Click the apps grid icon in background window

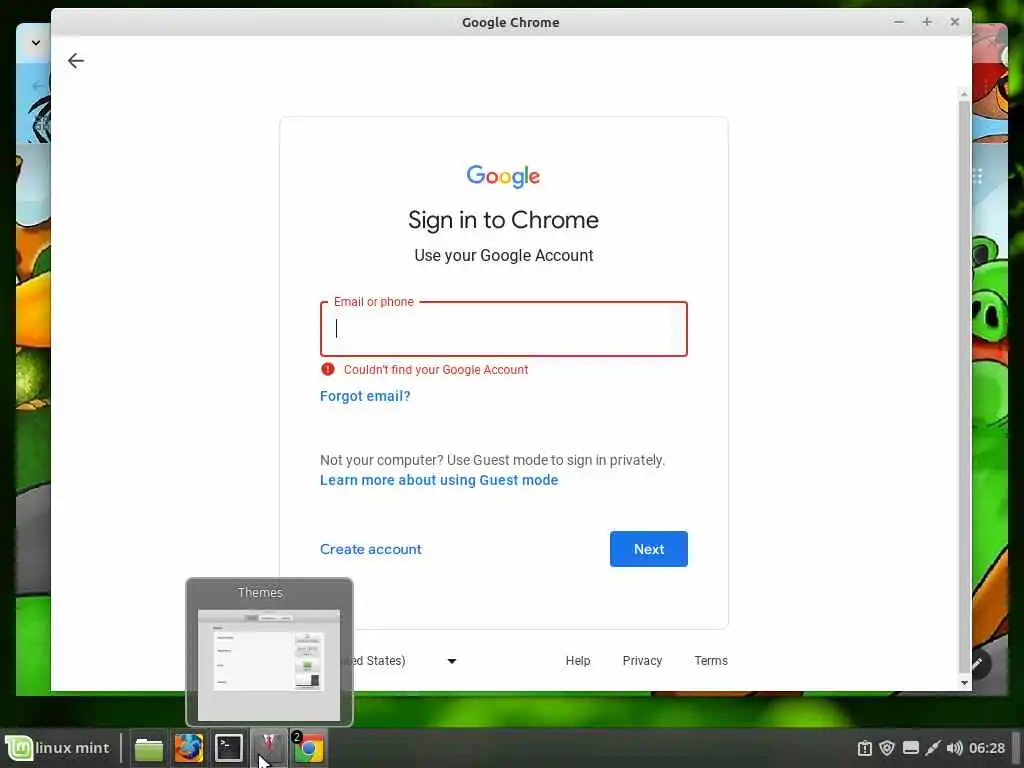pos(978,176)
